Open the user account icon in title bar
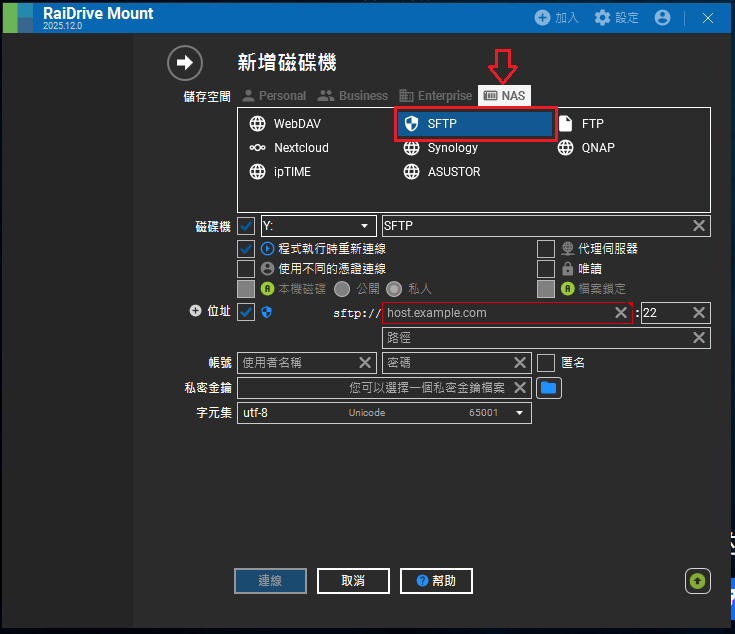The image size is (735, 634). (662, 17)
